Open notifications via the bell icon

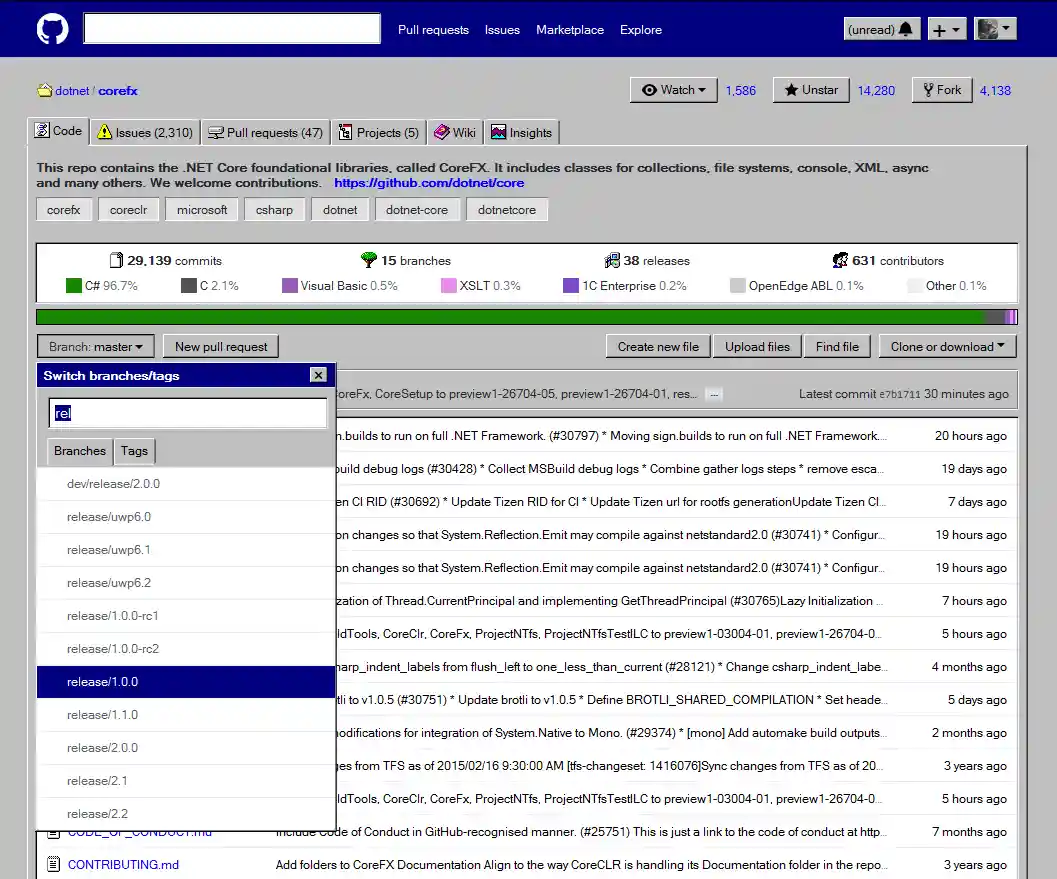[x=904, y=28]
